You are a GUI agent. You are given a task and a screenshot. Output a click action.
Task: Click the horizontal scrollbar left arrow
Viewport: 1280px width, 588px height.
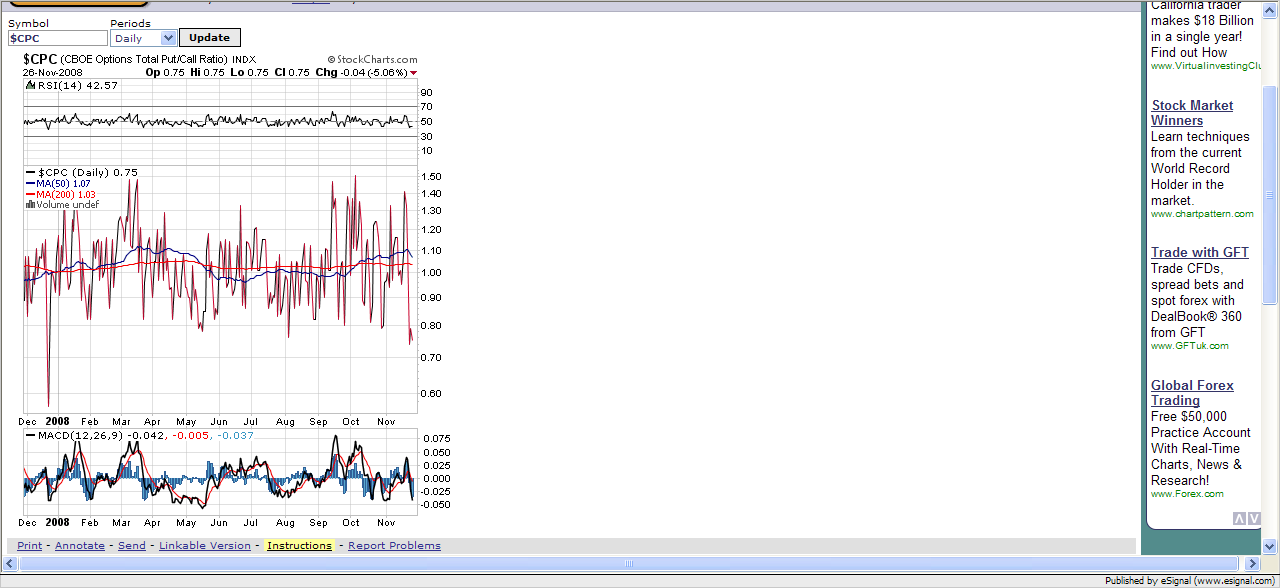(x=8, y=564)
